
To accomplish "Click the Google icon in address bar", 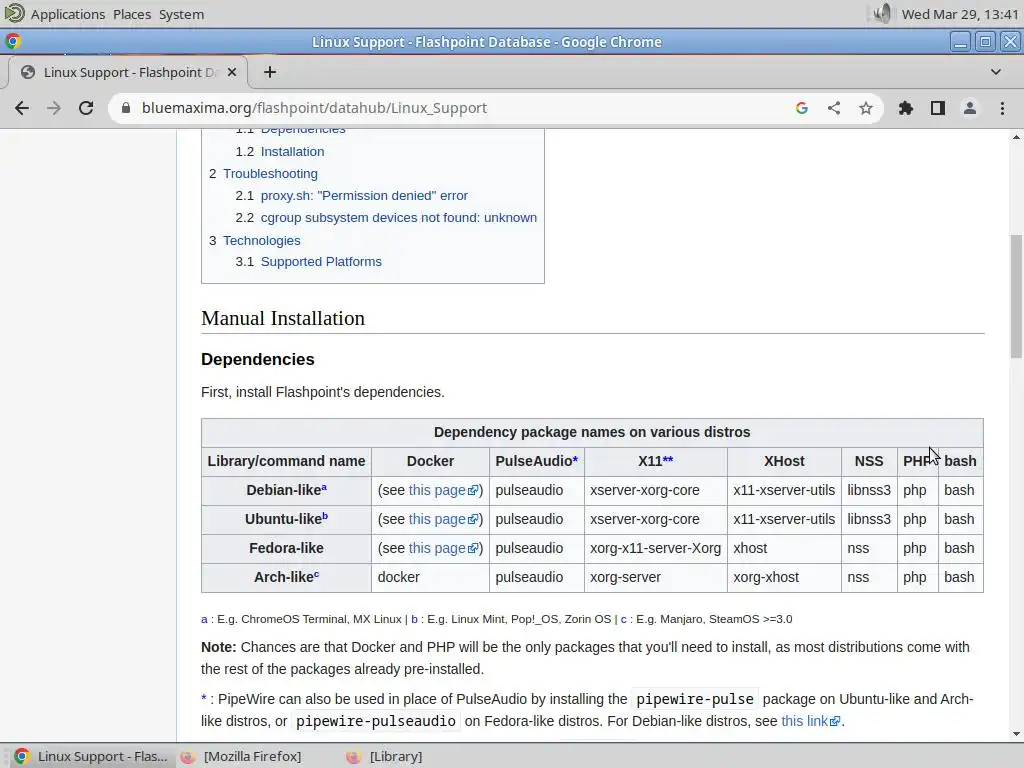I will click(802, 108).
